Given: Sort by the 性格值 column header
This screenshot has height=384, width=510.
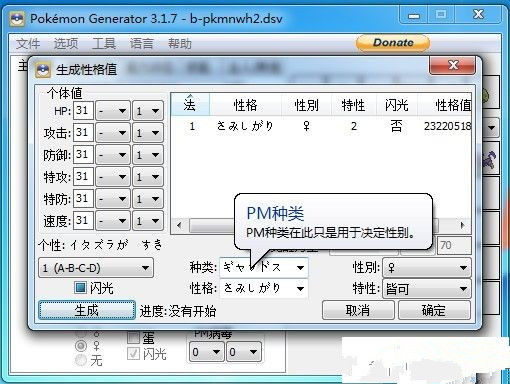Looking at the screenshot, I should click(x=445, y=105).
